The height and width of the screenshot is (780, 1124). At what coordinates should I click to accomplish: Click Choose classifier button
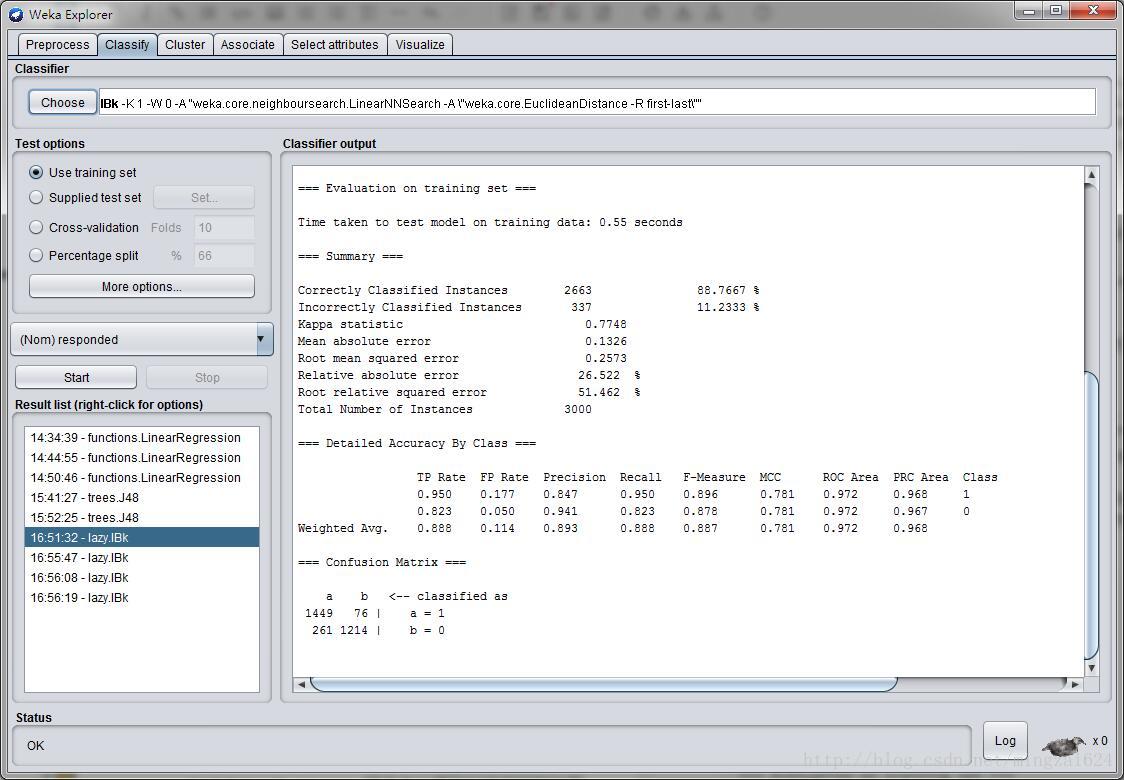click(62, 103)
